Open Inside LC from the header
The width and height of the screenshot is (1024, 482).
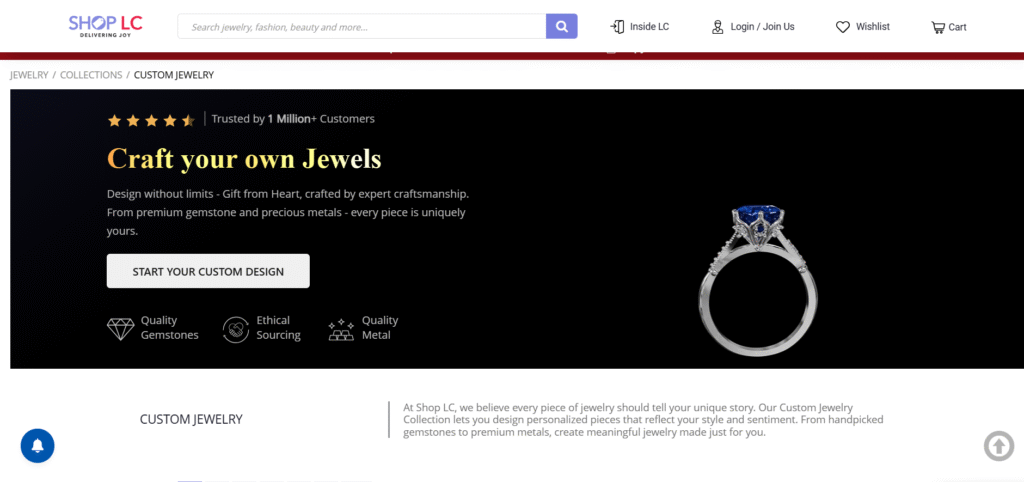click(639, 27)
